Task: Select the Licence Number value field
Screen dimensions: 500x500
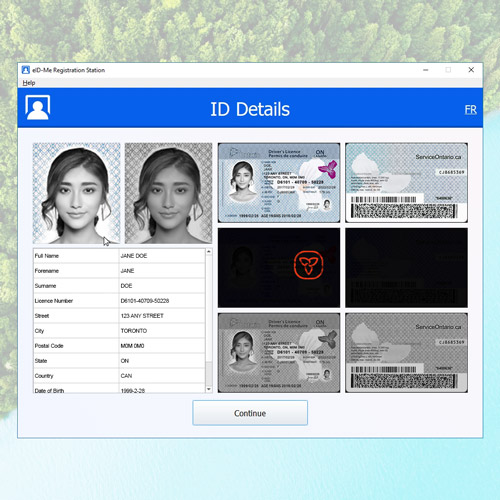Action: click(162, 301)
